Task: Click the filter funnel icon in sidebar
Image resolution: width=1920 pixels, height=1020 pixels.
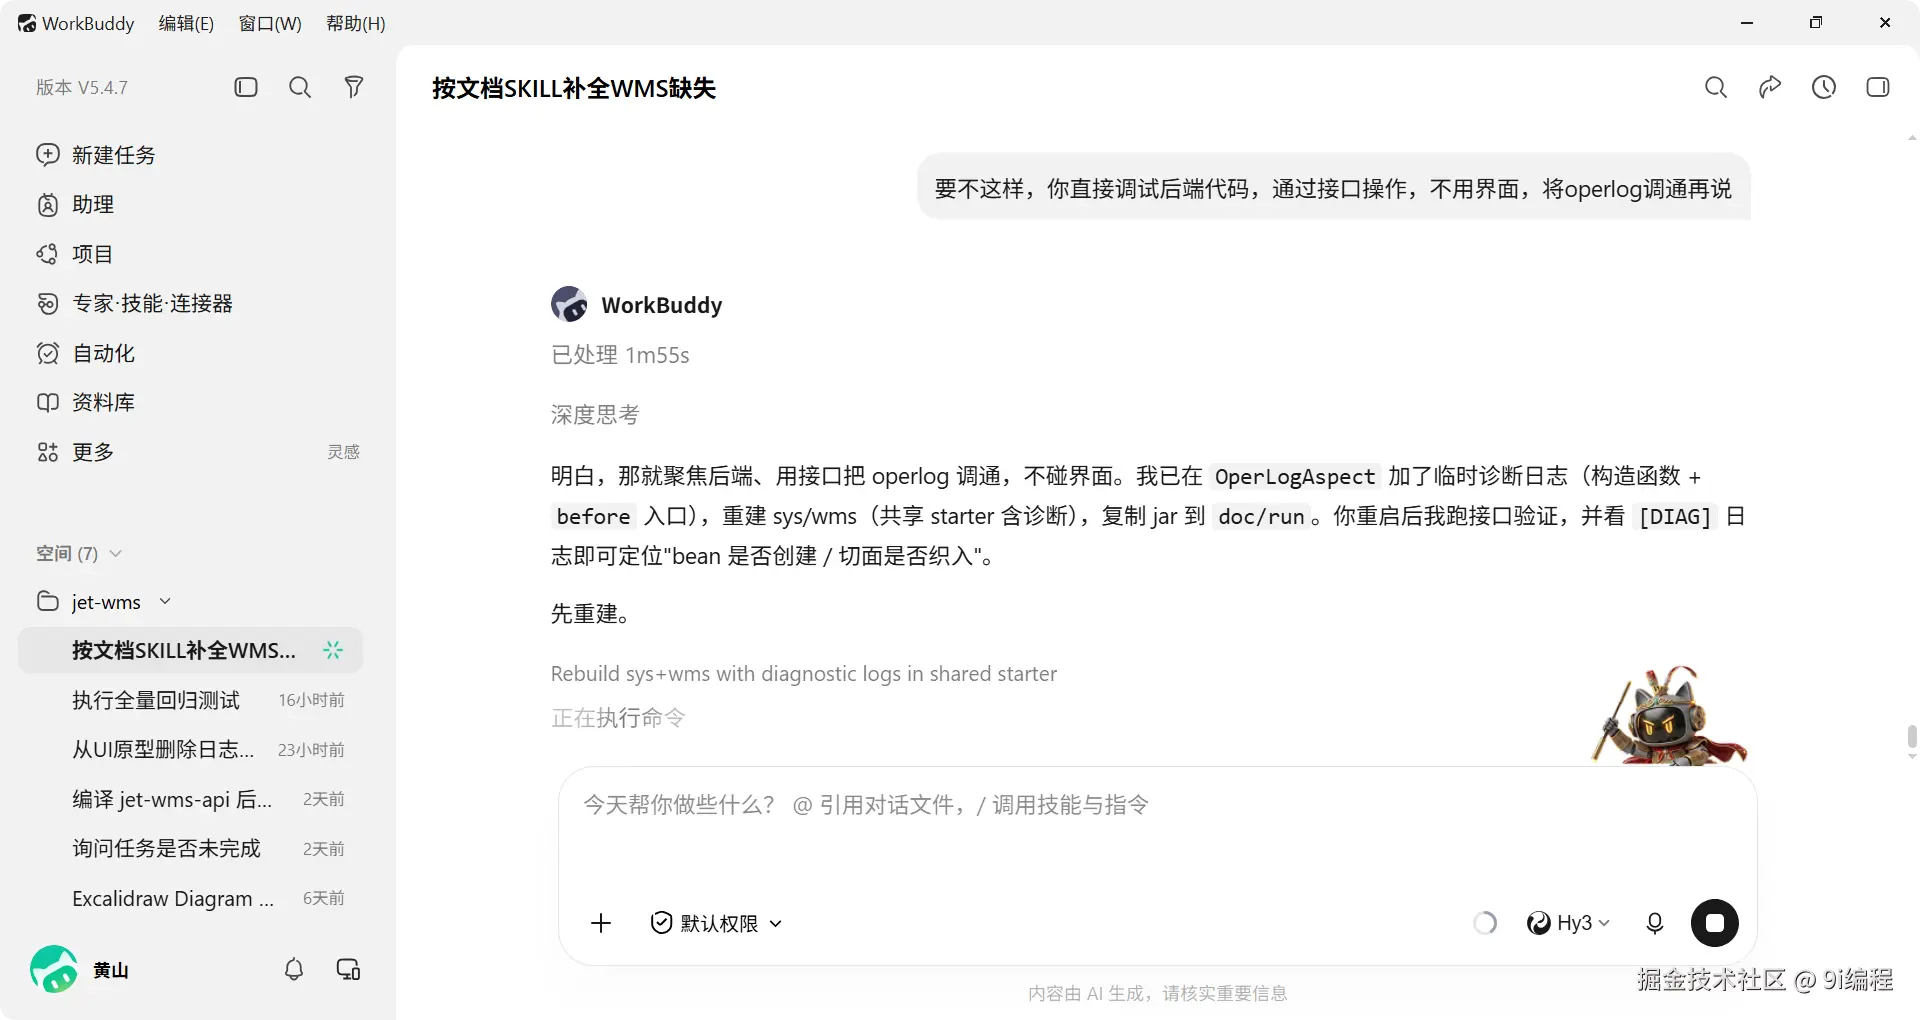Action: click(x=353, y=87)
